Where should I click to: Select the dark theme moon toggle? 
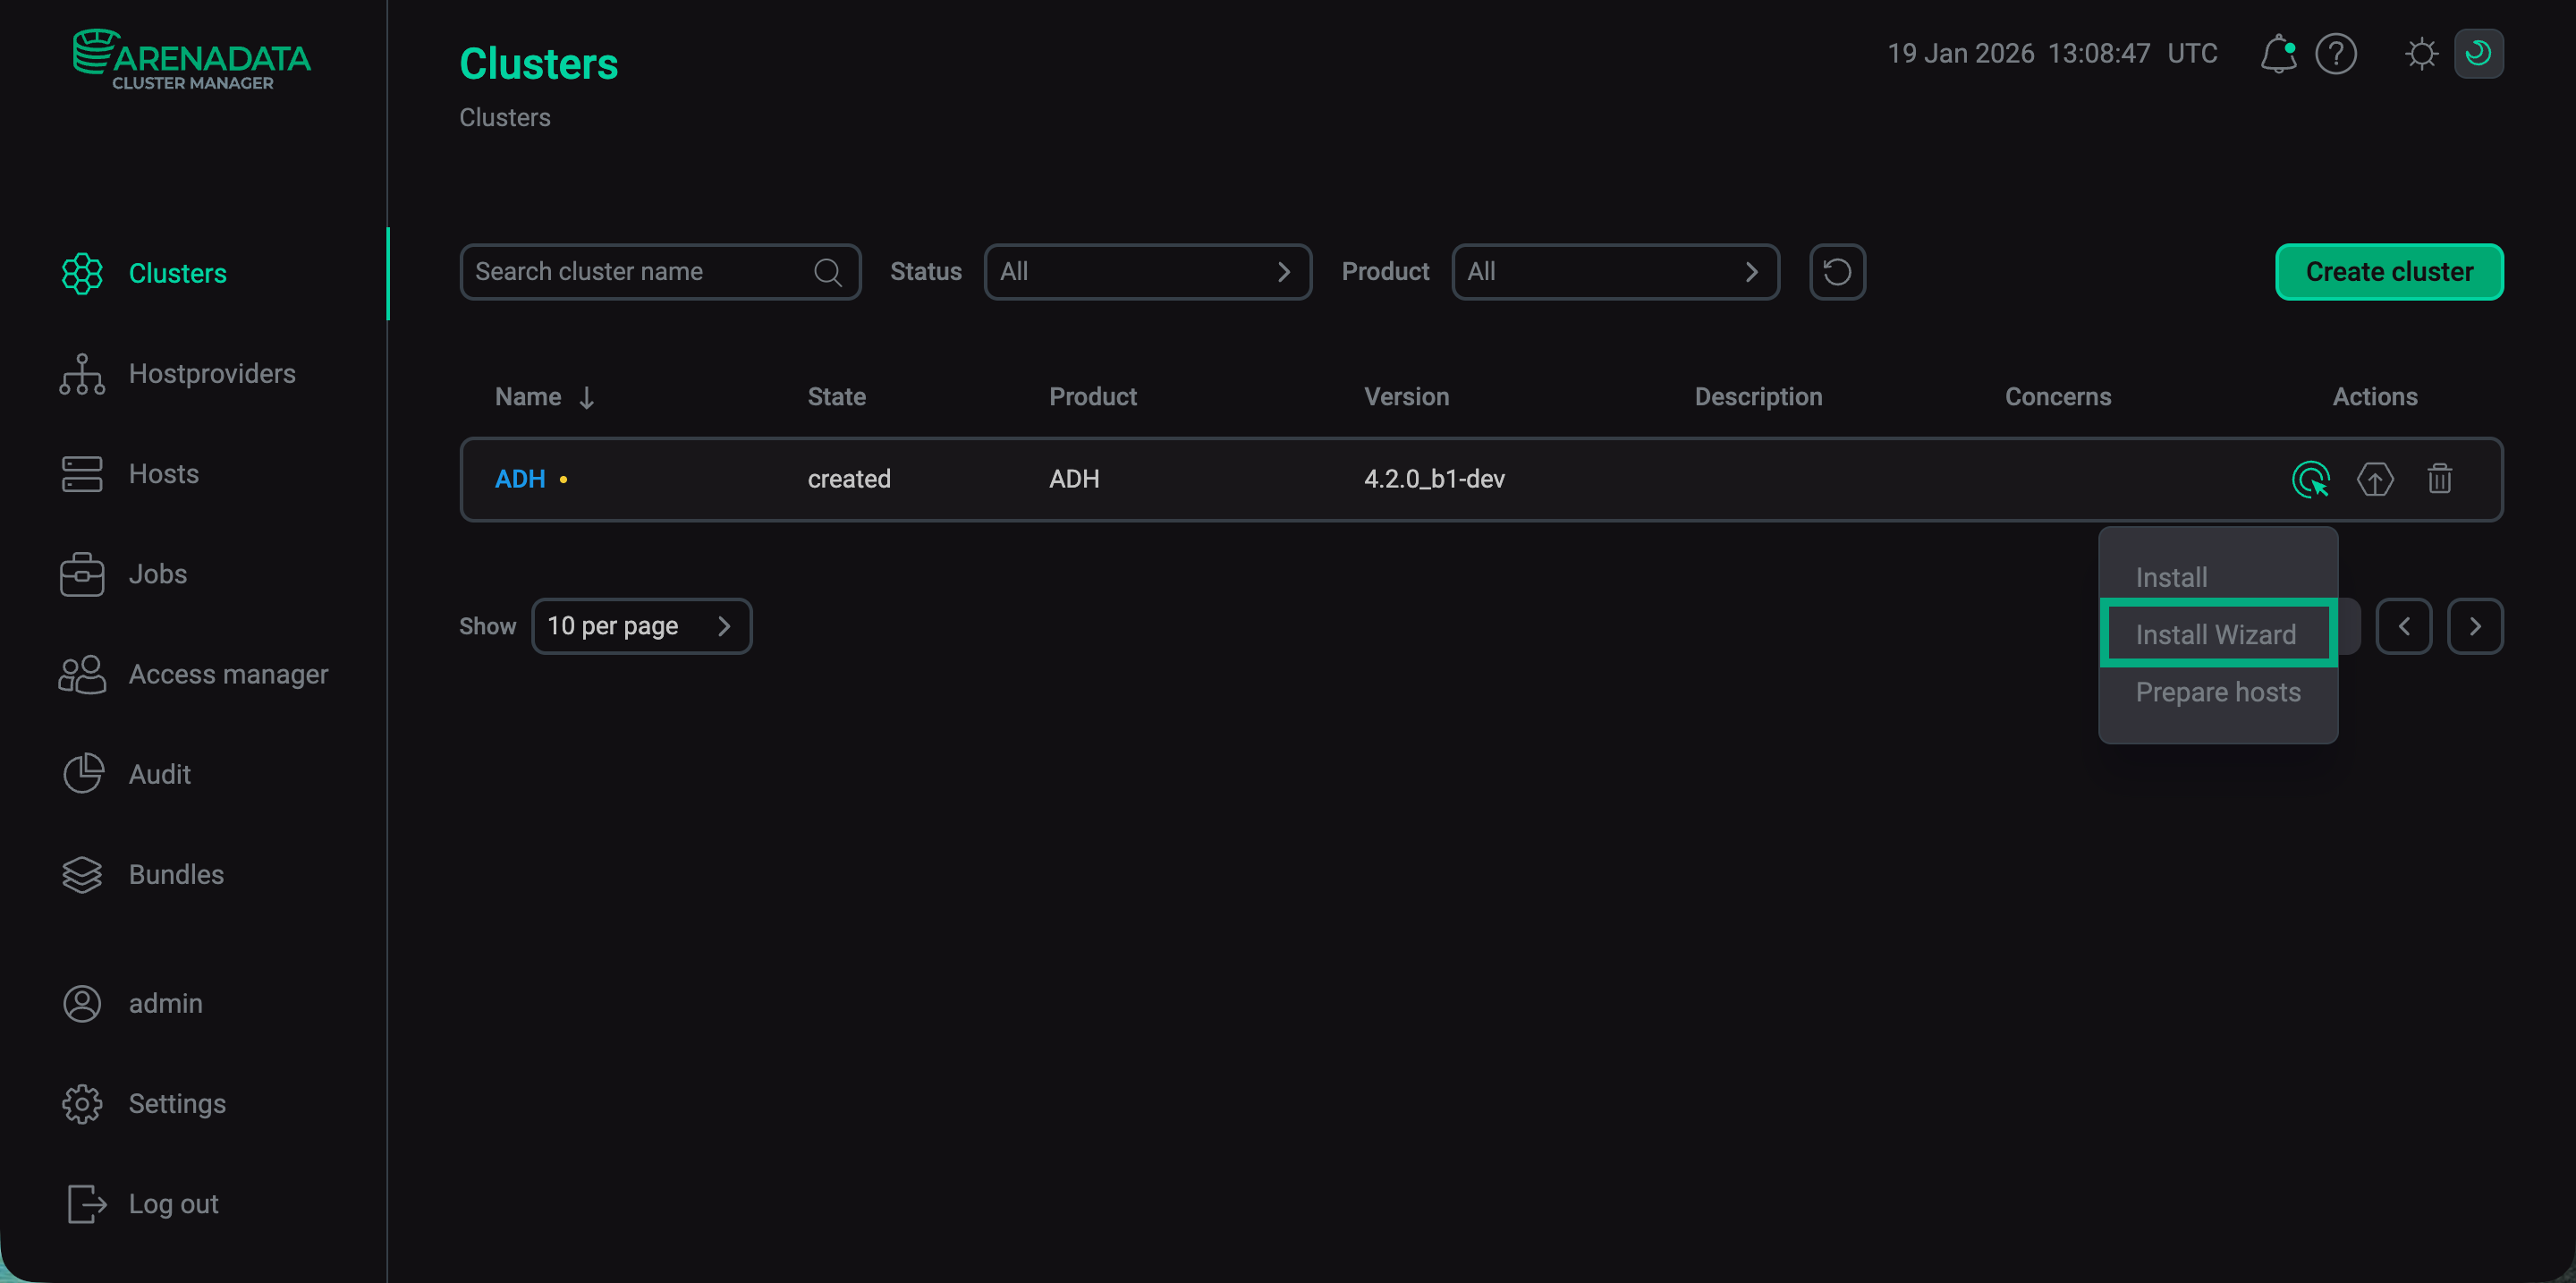(x=2478, y=54)
